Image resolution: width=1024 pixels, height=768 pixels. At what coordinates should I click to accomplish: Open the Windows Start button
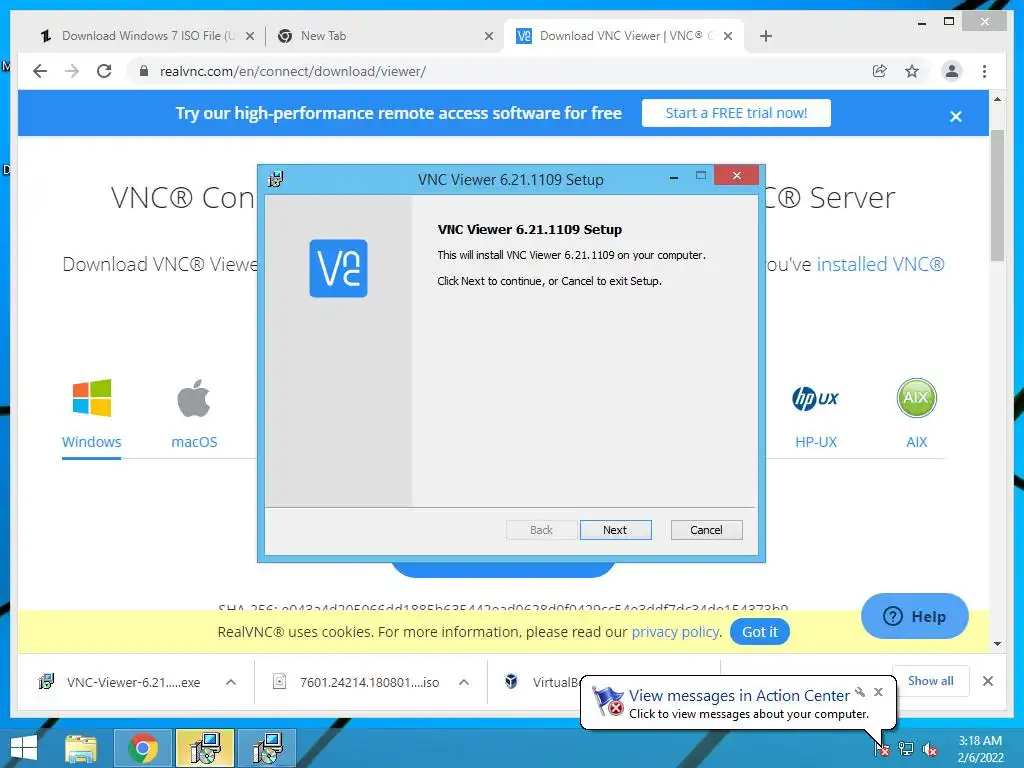pos(24,748)
